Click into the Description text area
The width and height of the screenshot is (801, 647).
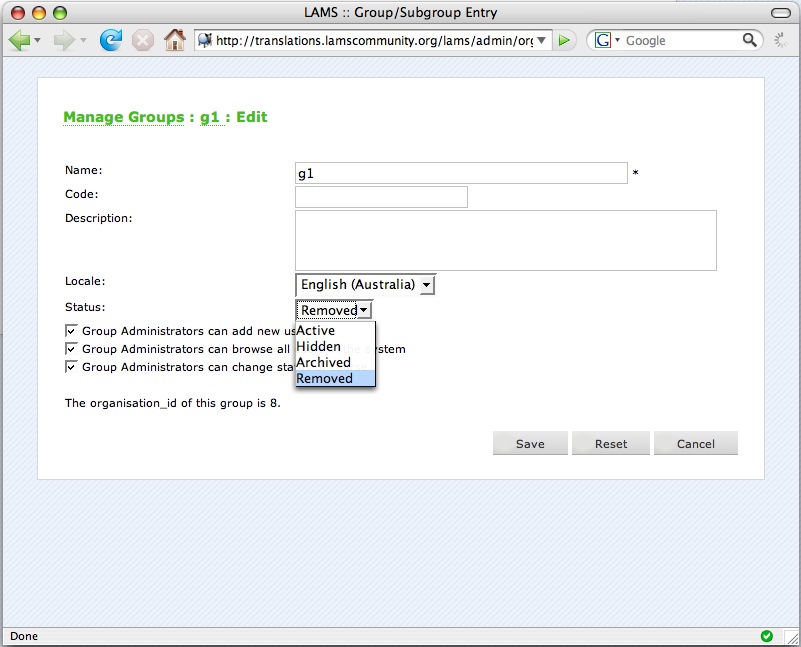505,240
